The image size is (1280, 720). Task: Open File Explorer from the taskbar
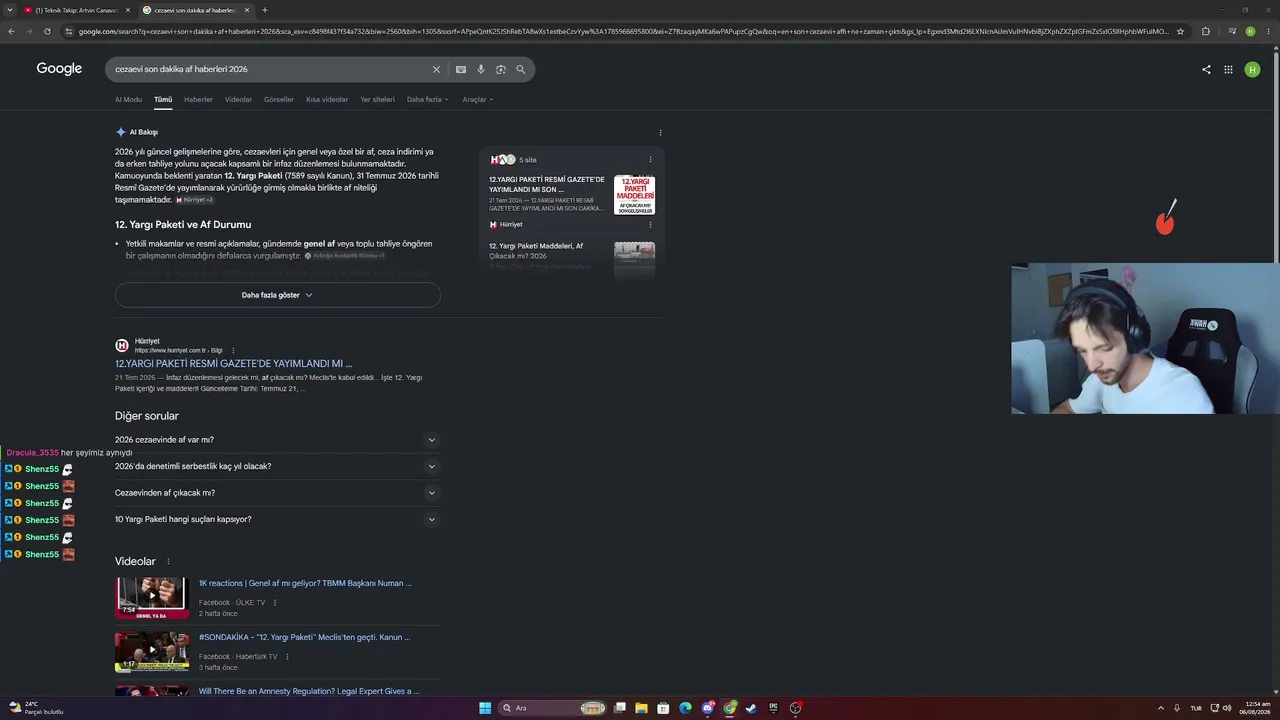click(x=641, y=708)
